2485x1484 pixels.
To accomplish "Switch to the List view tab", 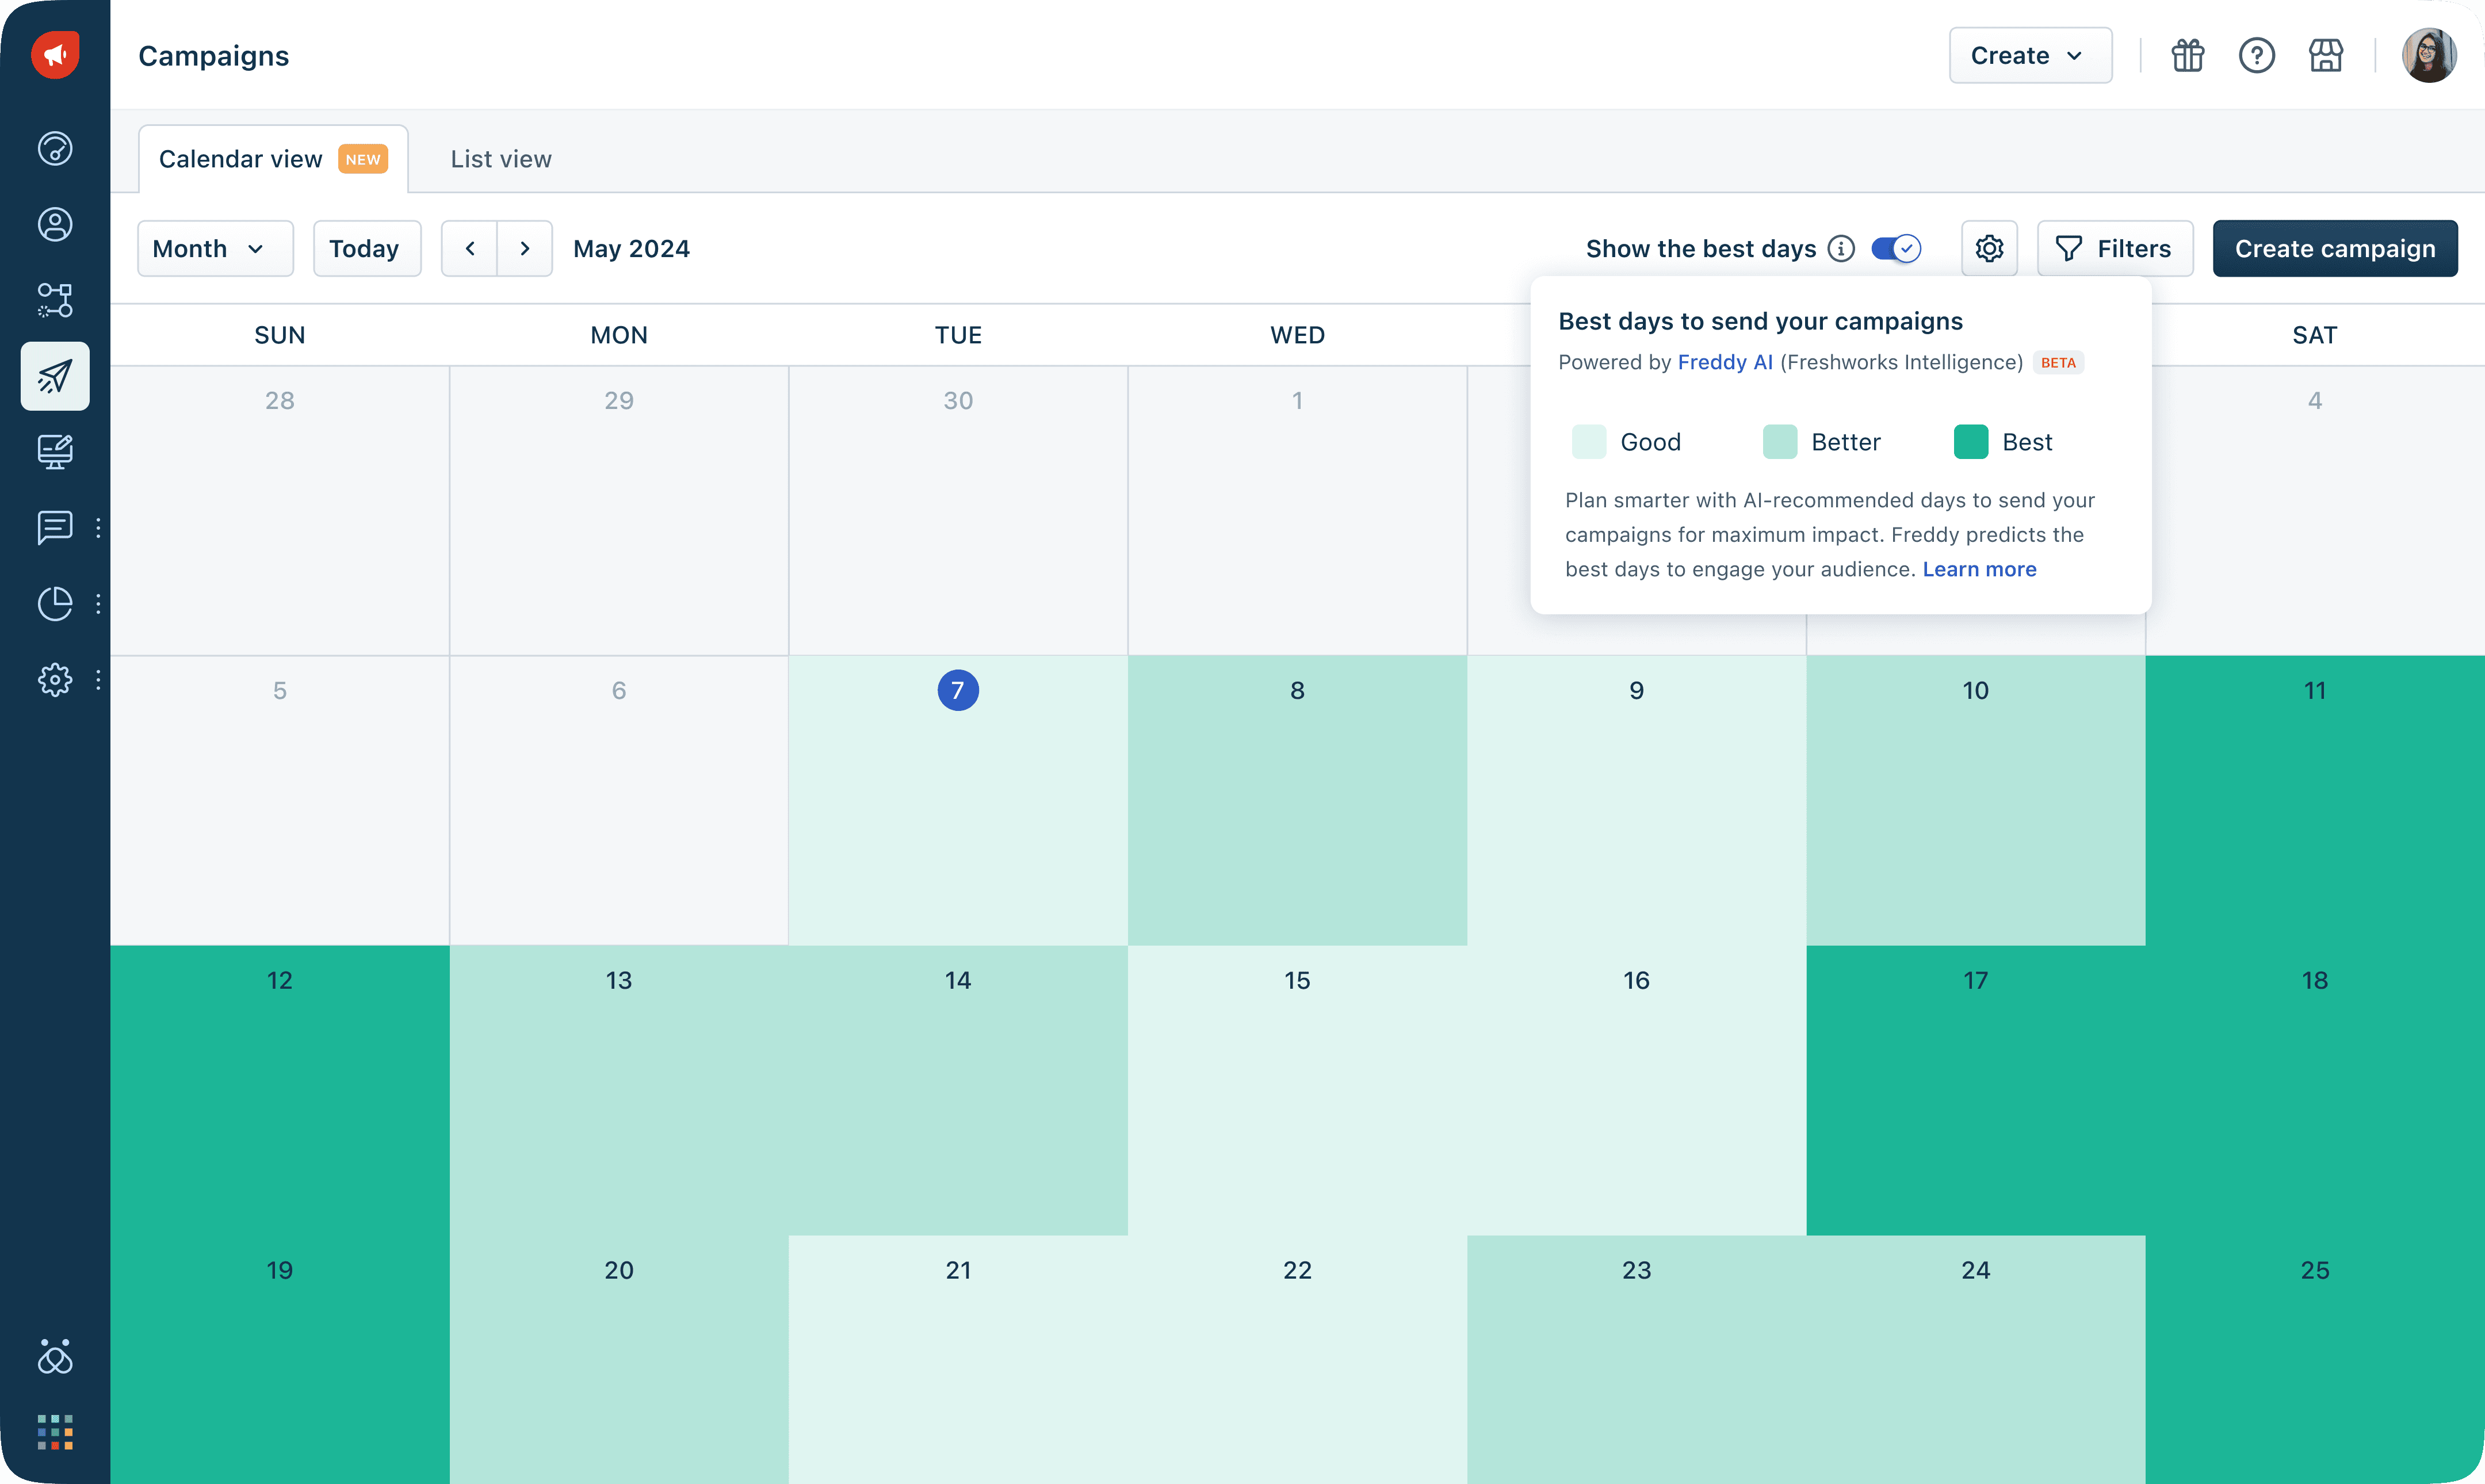I will tap(501, 159).
